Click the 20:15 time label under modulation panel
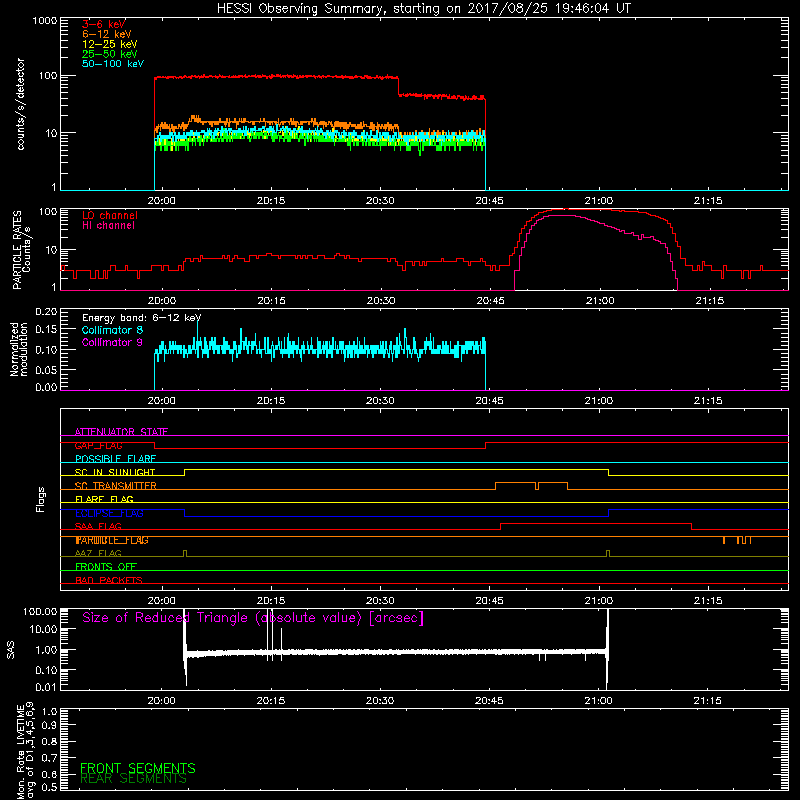 (271, 401)
